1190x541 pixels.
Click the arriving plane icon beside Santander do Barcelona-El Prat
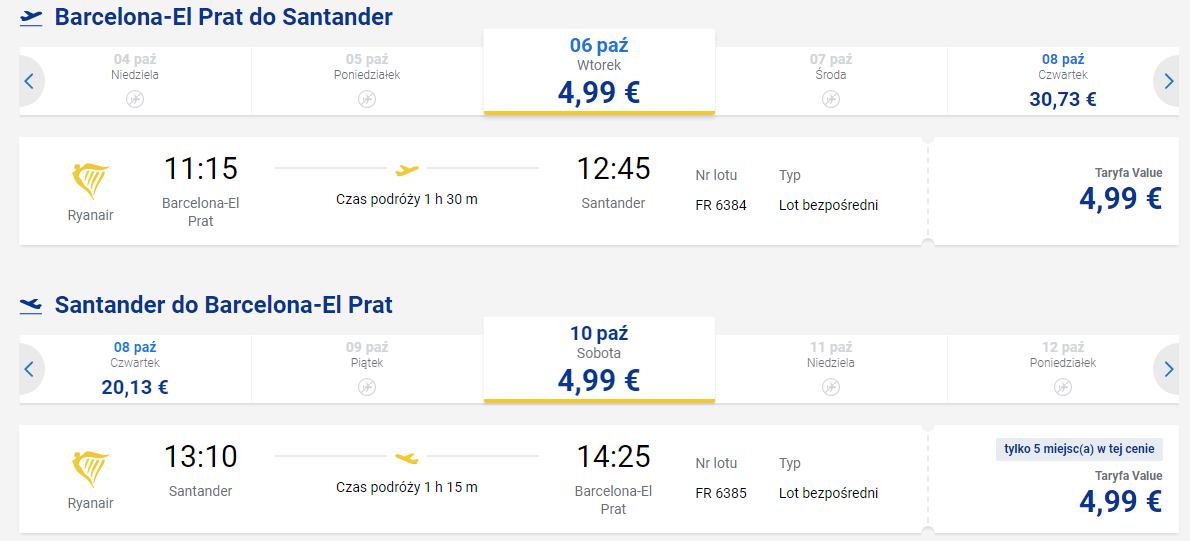[x=31, y=306]
